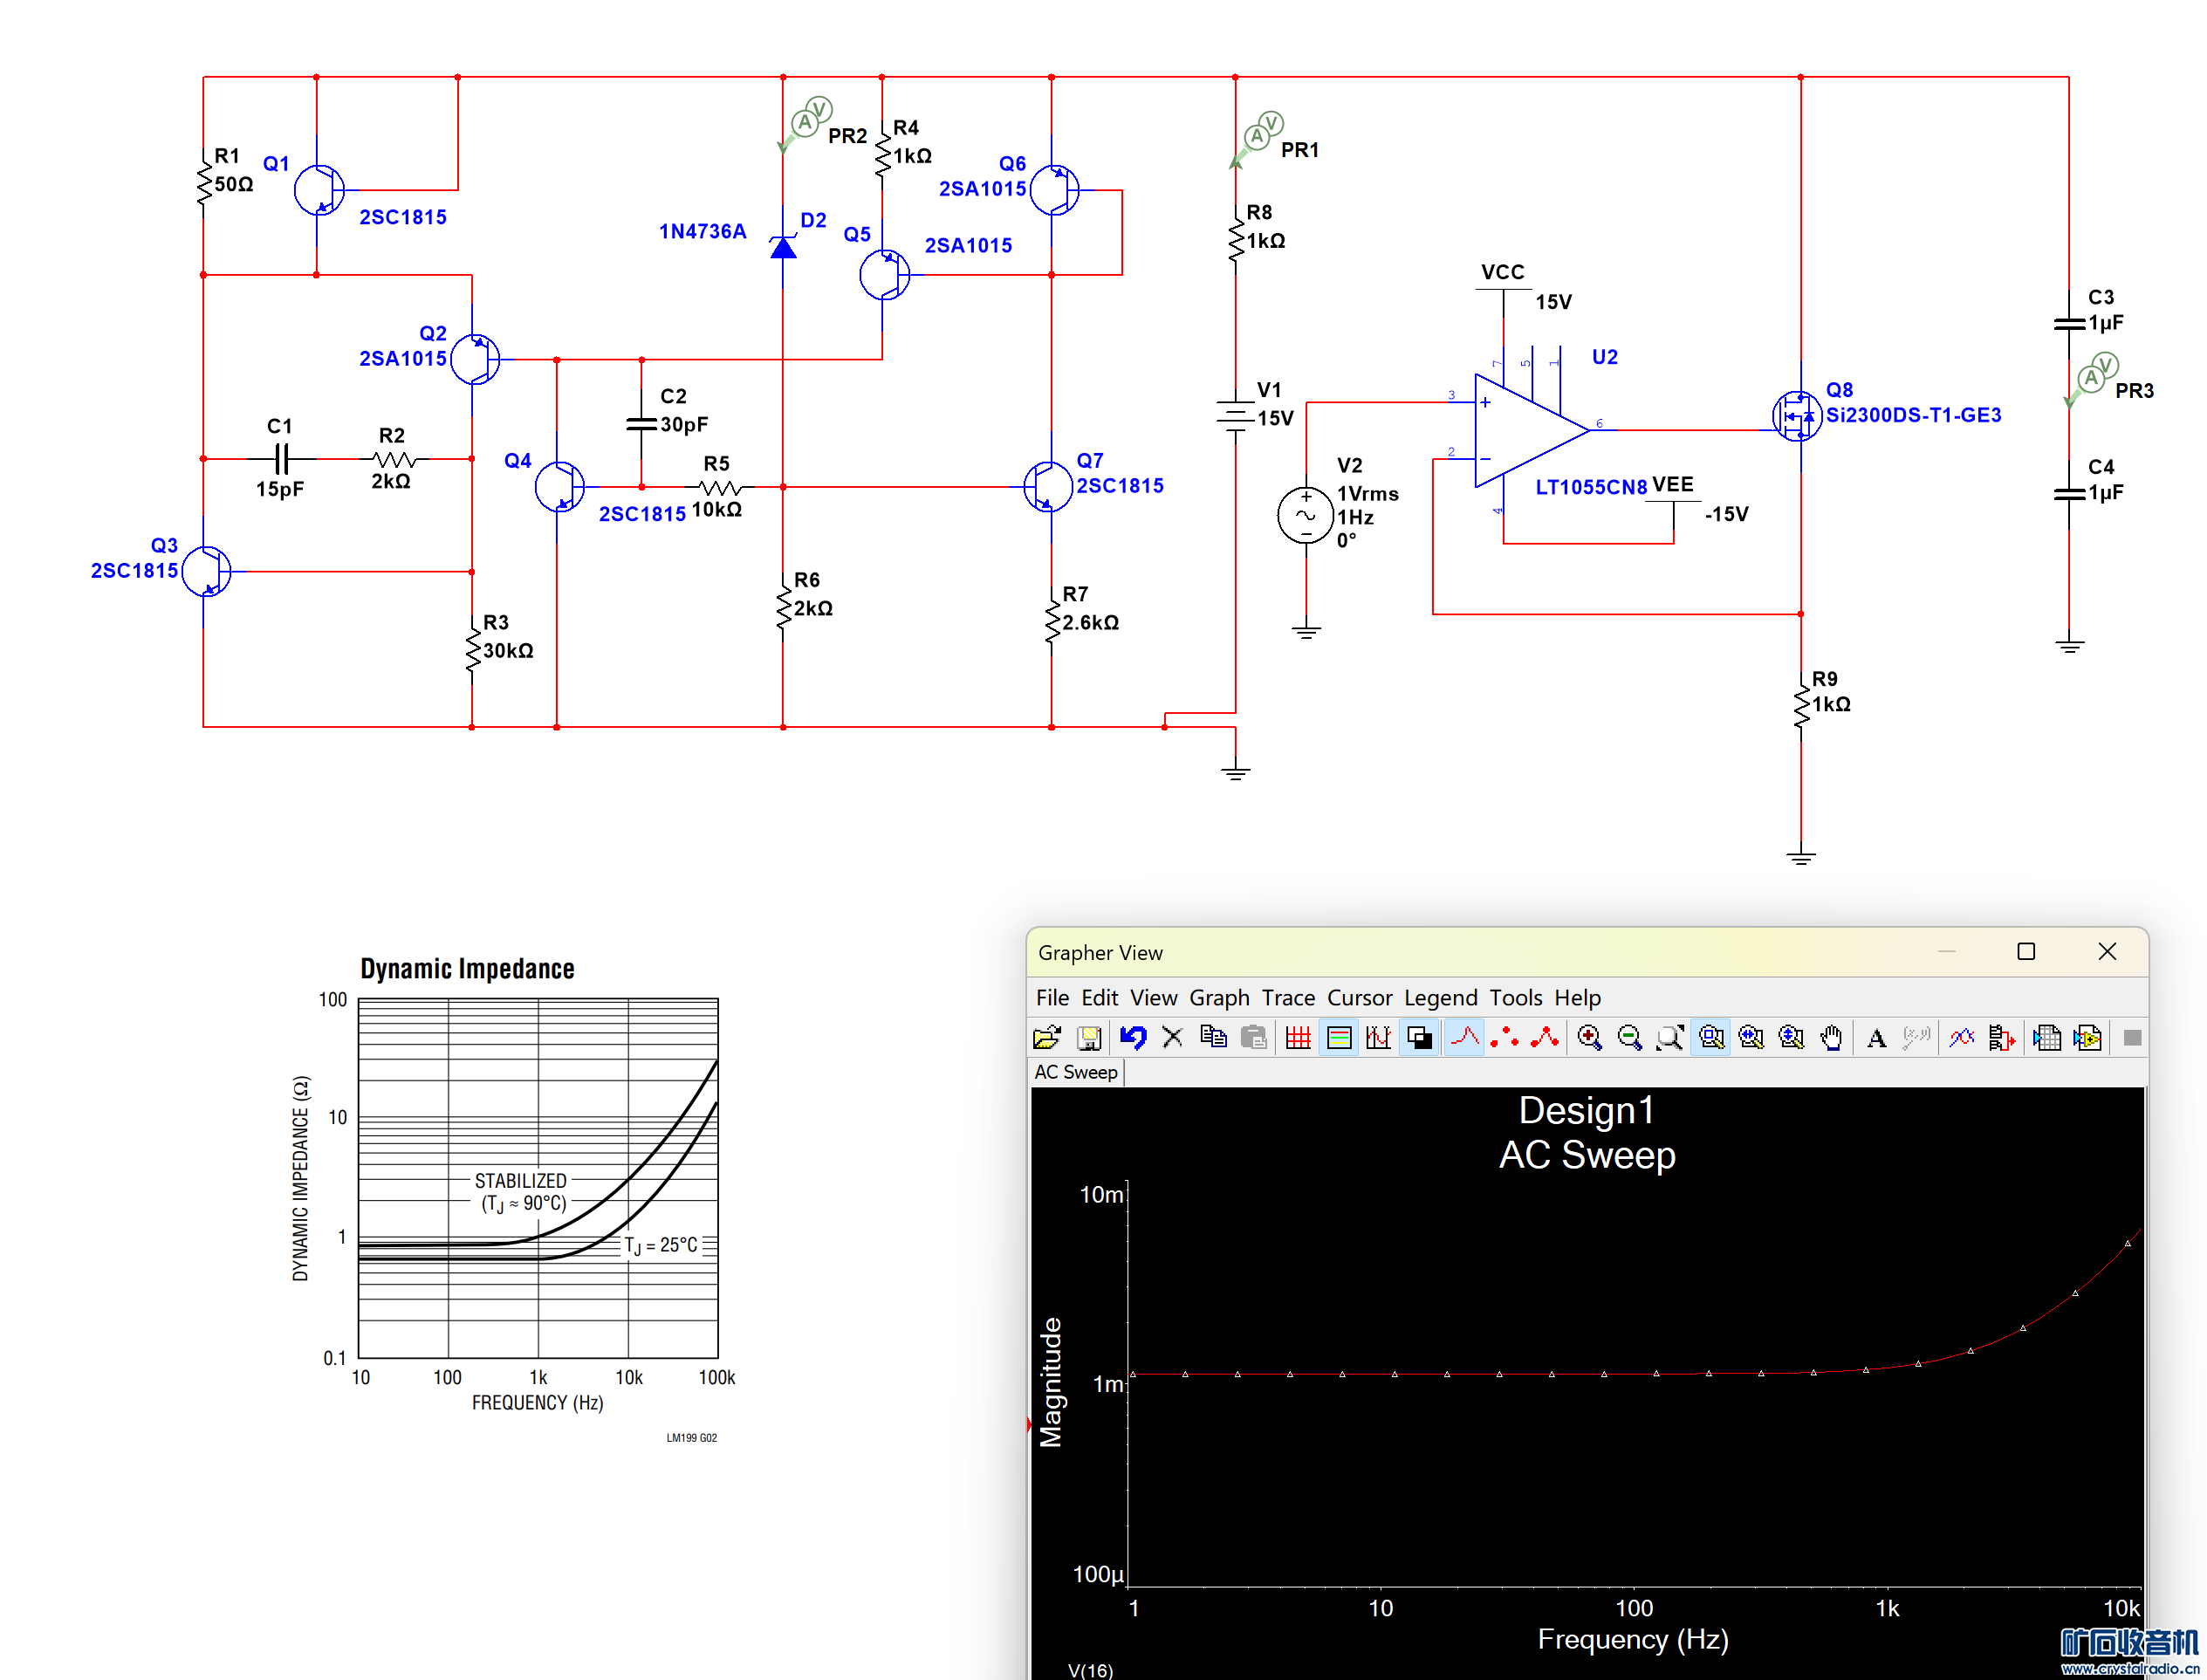
Task: Close the Grapher View window
Action: point(2106,951)
